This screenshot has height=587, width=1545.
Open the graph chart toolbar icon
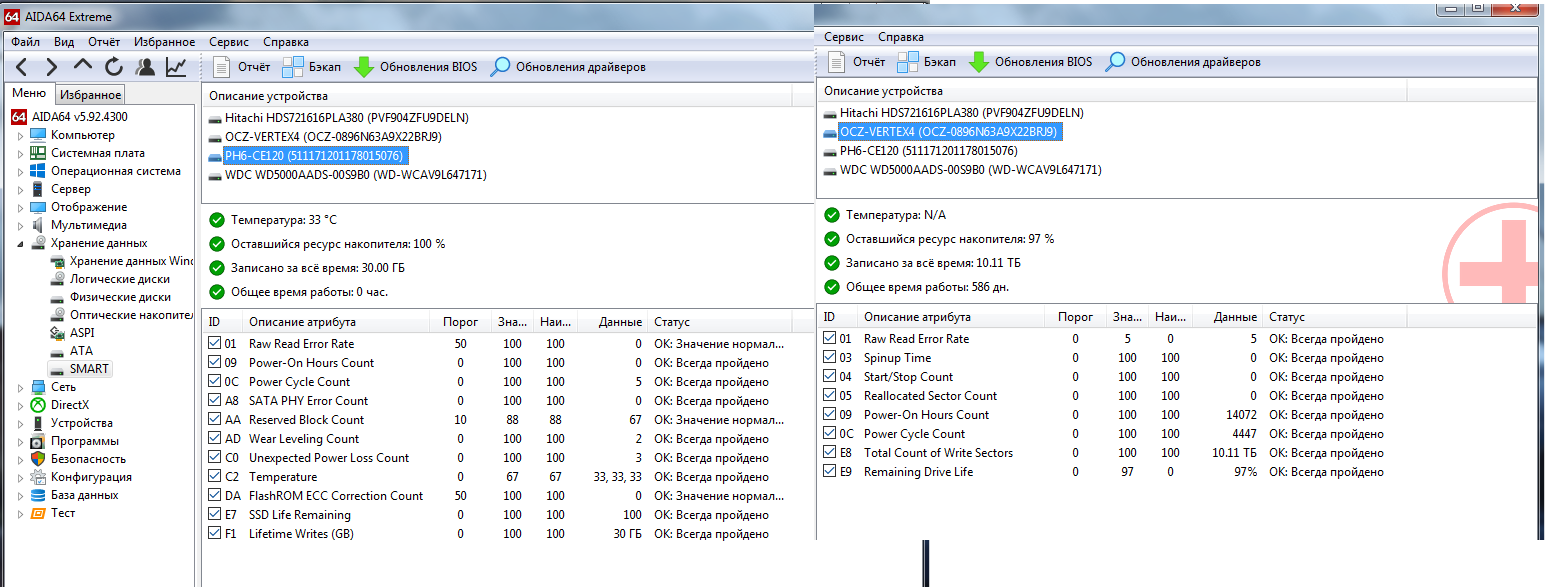coord(176,67)
